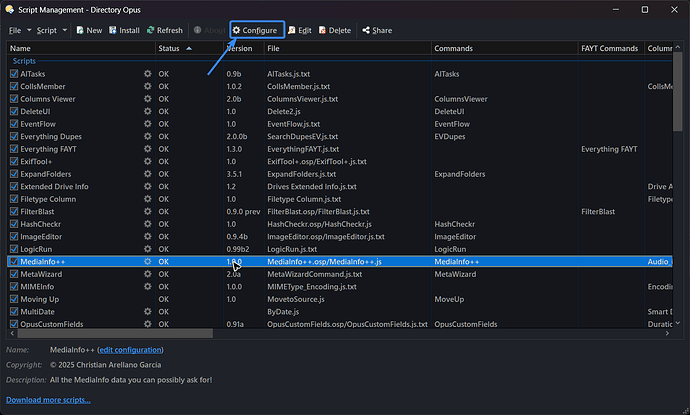The image size is (690, 415).
Task: Sort by the Status column header
Action: 189,48
